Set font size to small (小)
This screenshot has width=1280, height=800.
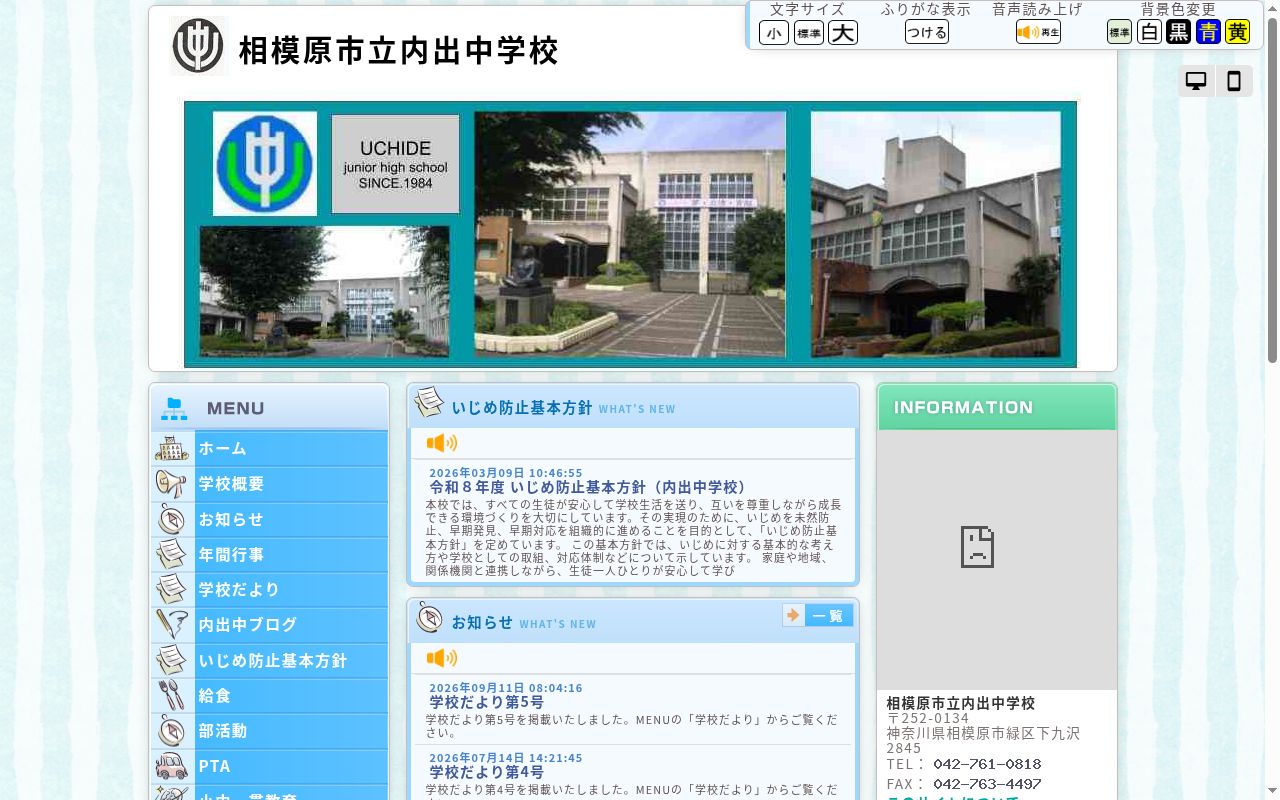[774, 33]
